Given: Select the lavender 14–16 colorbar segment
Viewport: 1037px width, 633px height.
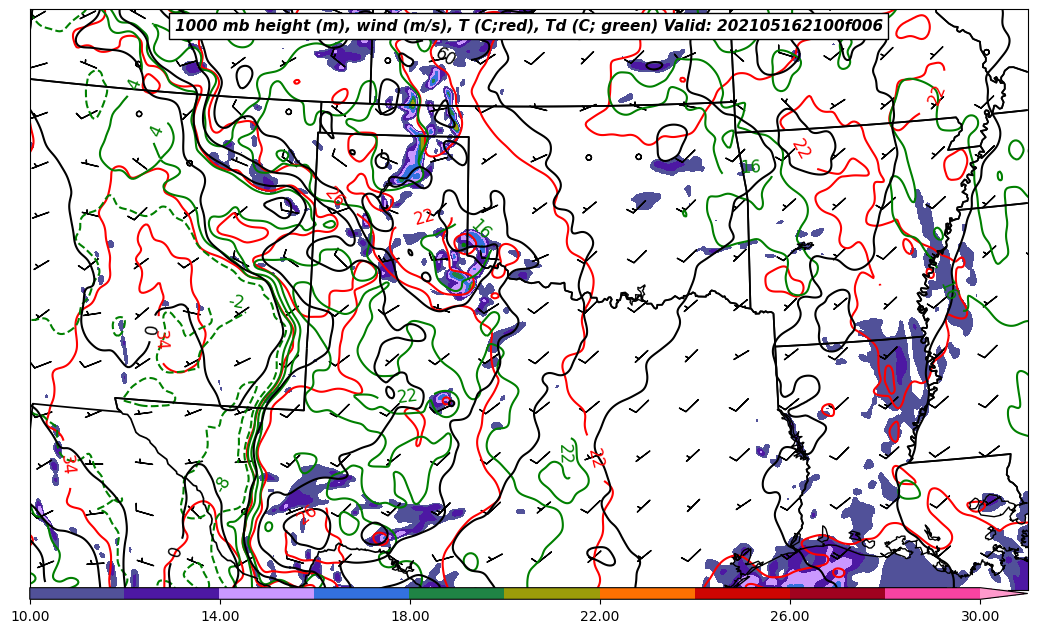Looking at the screenshot, I should click(x=267, y=593).
